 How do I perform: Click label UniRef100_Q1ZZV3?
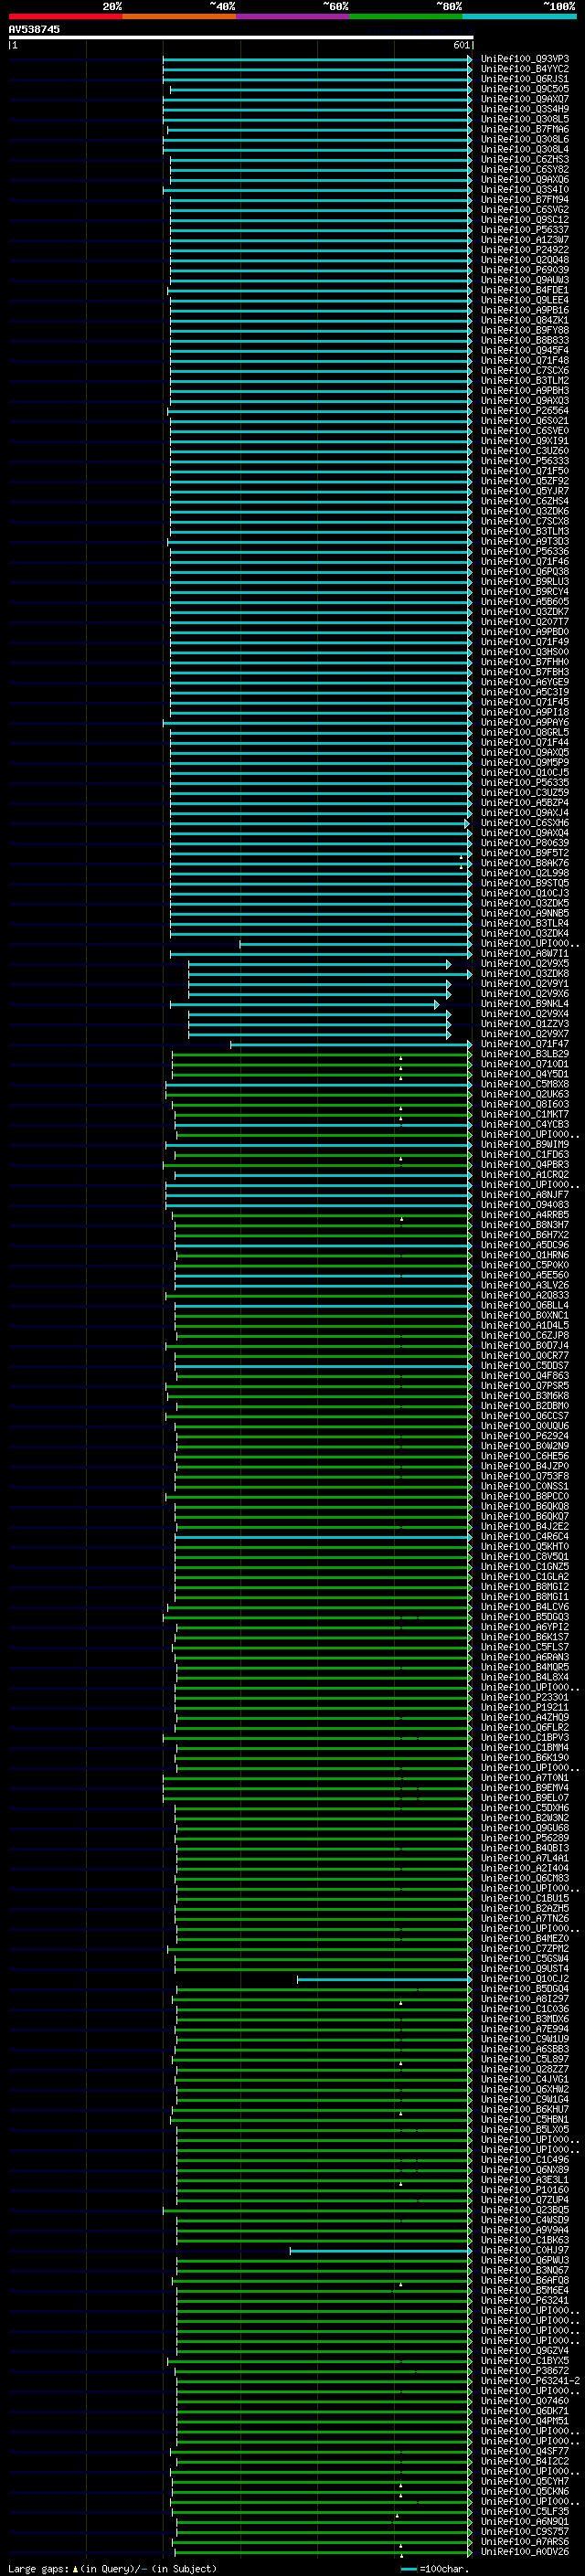pyautogui.click(x=524, y=1024)
